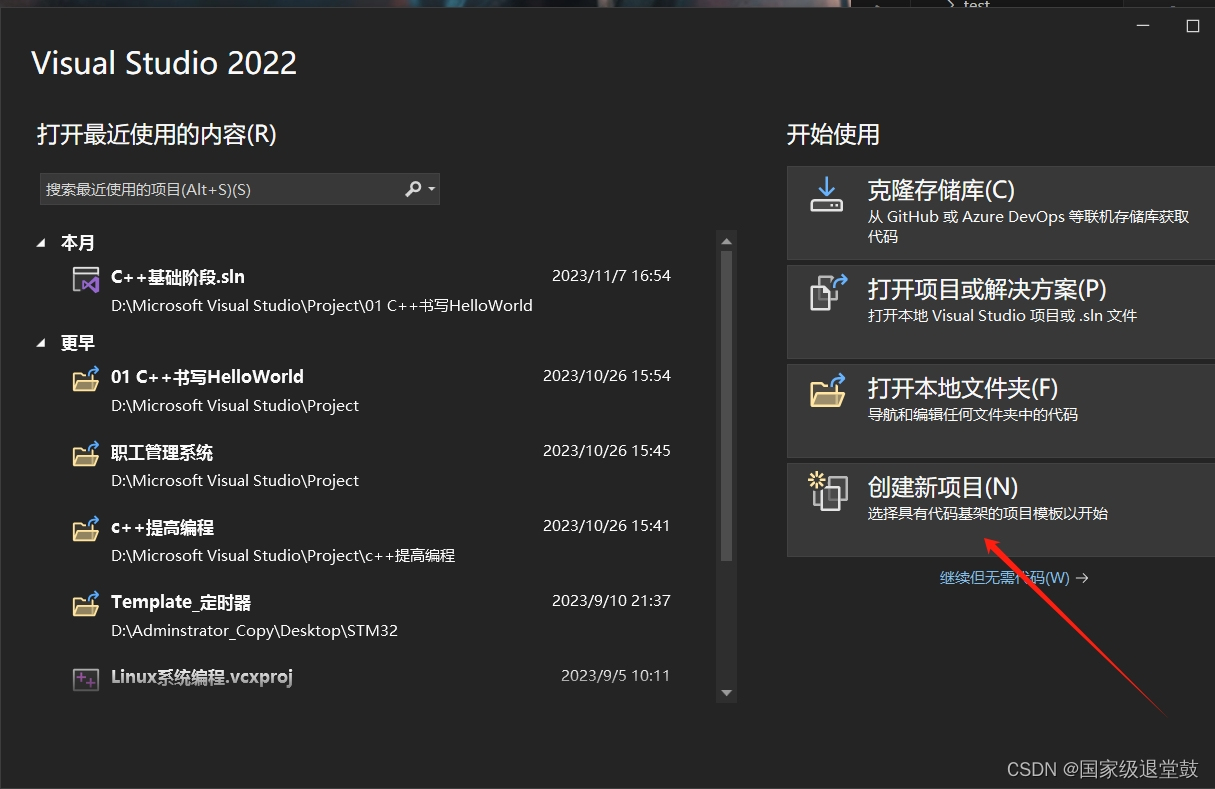Click the solution icon for C++基础阶段.sln
Image resolution: width=1215 pixels, height=789 pixels.
pos(86,279)
